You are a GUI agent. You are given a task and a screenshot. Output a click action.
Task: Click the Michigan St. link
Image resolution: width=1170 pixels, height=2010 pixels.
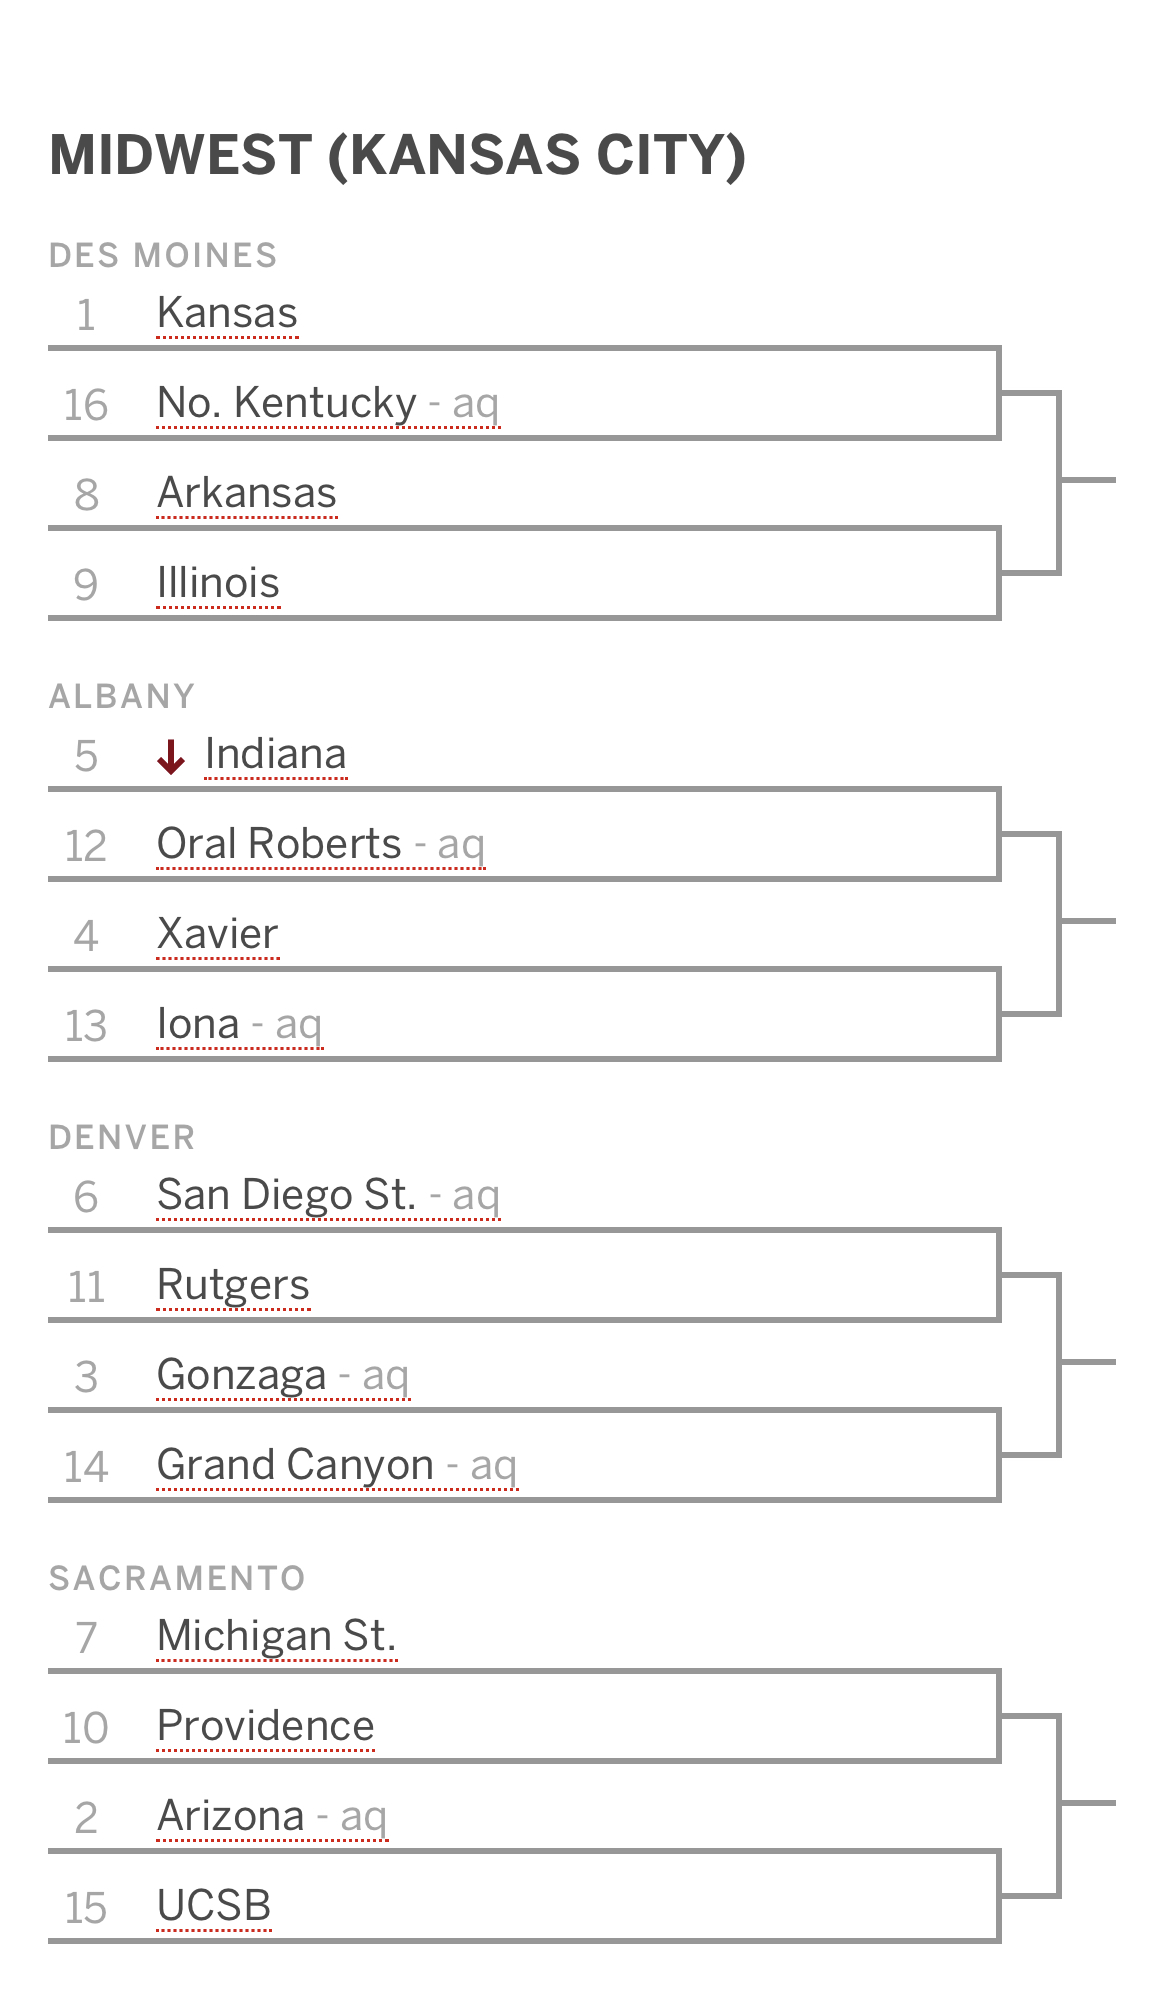click(277, 1637)
